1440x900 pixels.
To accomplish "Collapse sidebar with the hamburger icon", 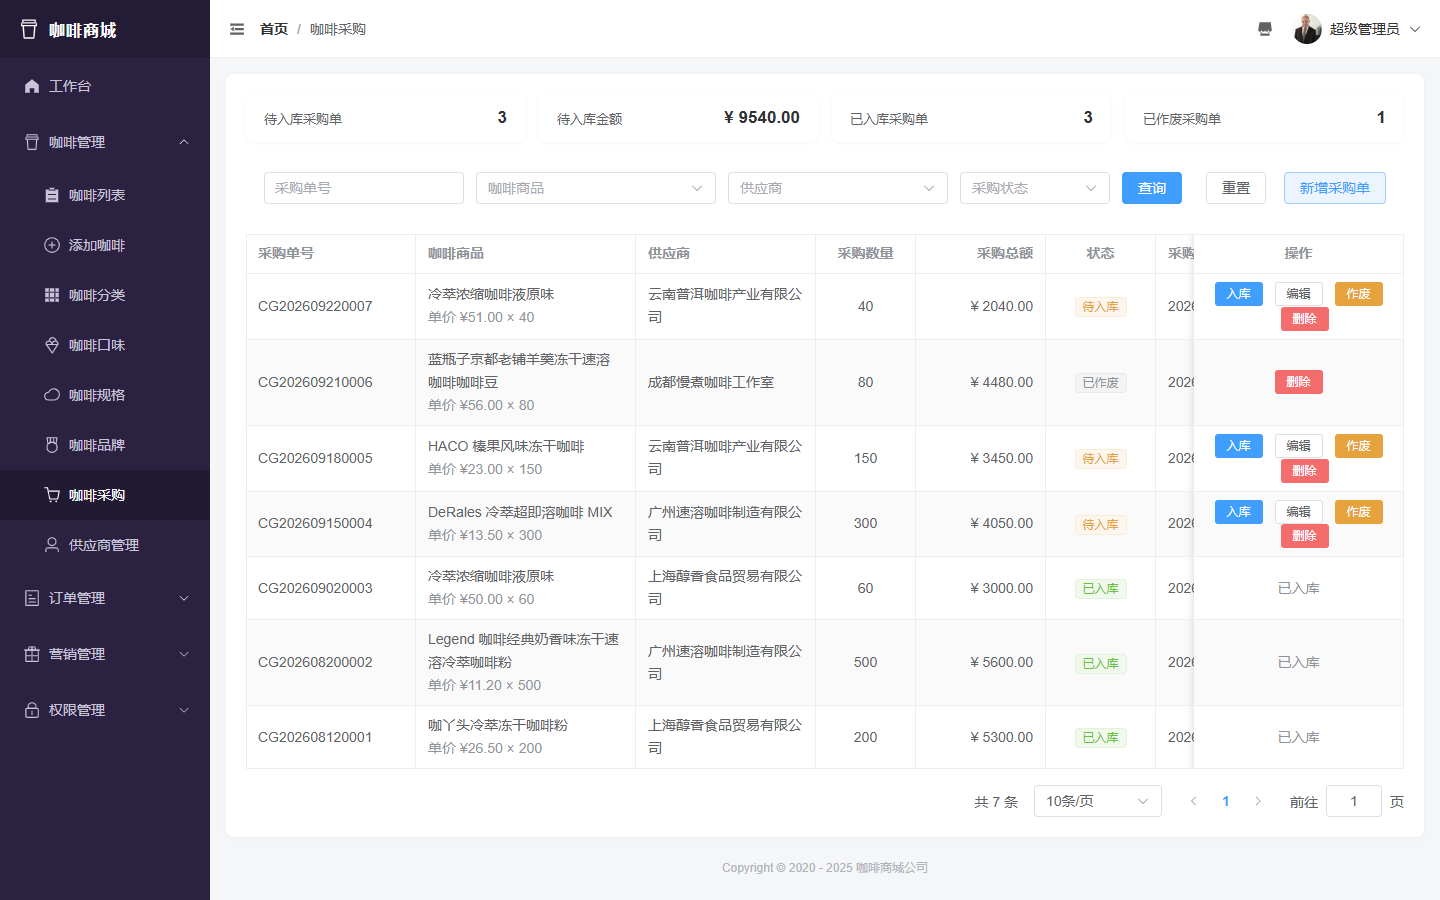I will [x=237, y=29].
